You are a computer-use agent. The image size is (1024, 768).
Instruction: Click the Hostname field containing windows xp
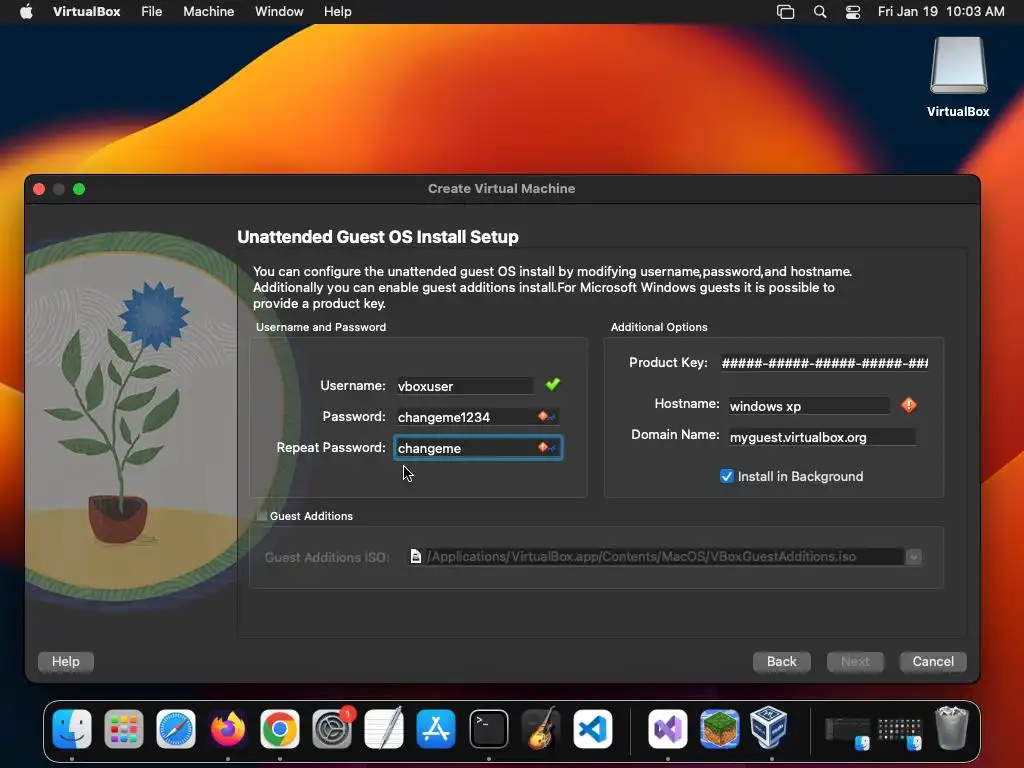coord(809,406)
